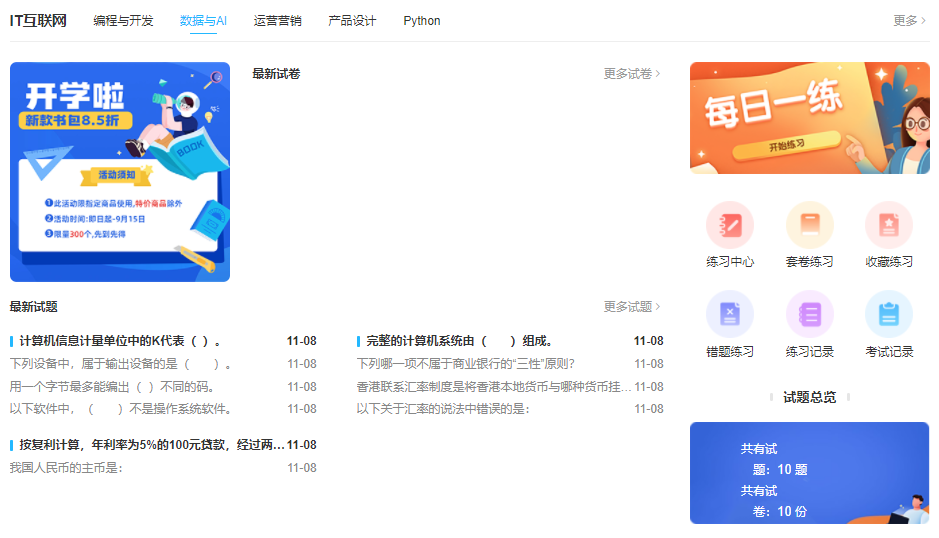Open the 收藏练习 star icon
The height and width of the screenshot is (538, 939).
pos(888,226)
